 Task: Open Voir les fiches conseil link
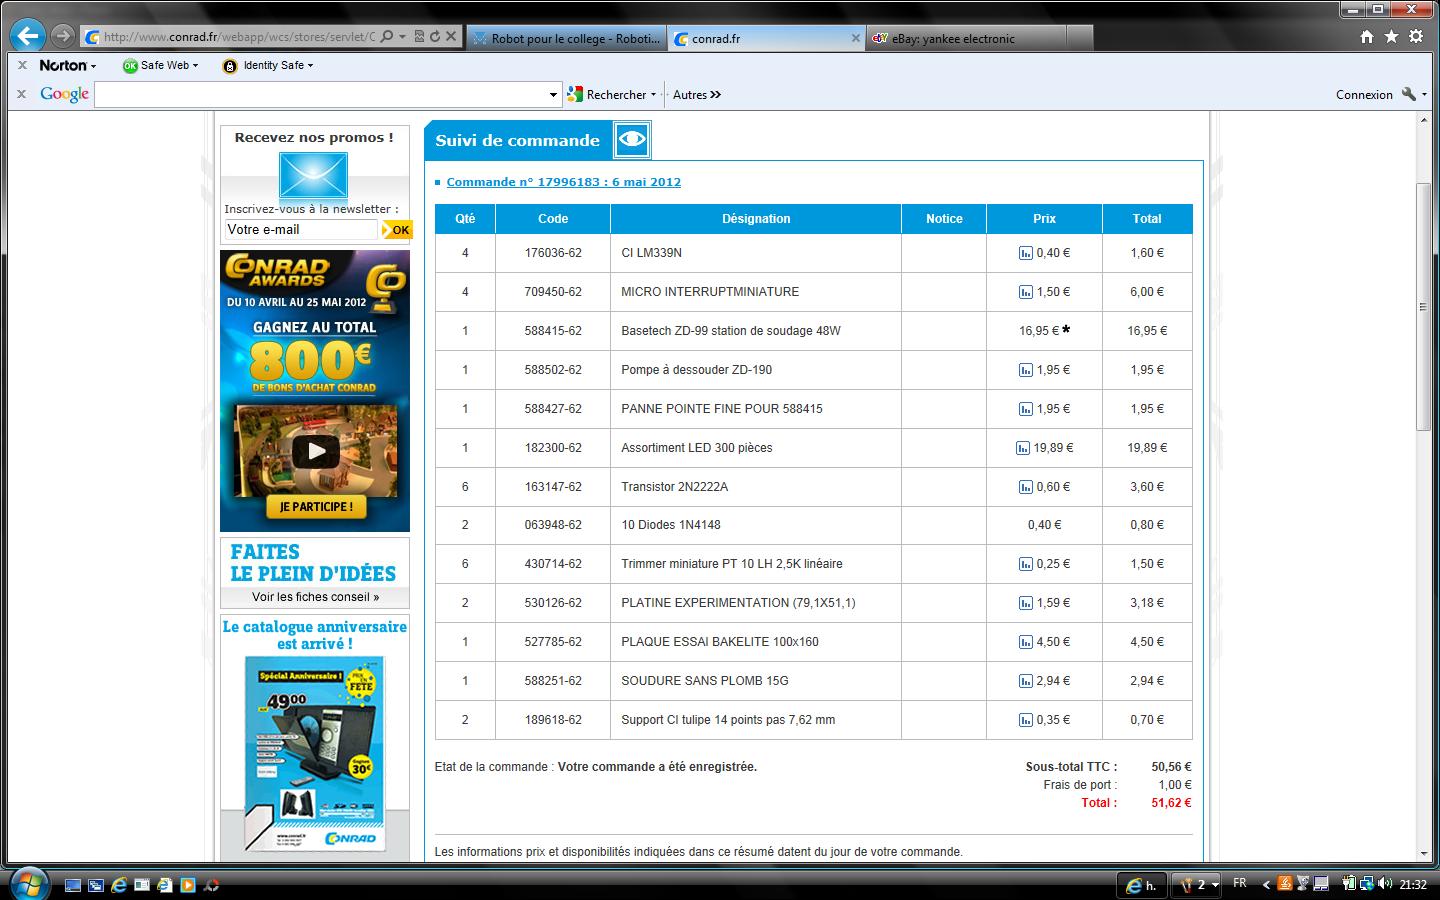point(315,597)
